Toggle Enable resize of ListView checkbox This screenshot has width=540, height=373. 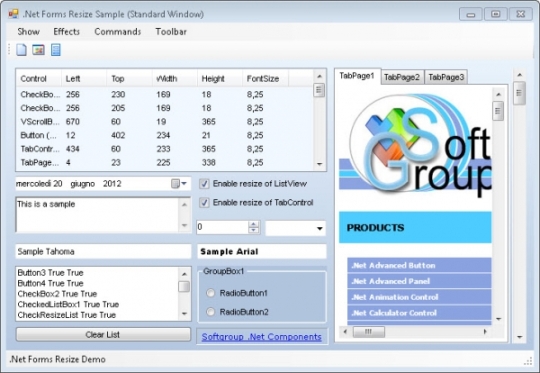point(204,184)
